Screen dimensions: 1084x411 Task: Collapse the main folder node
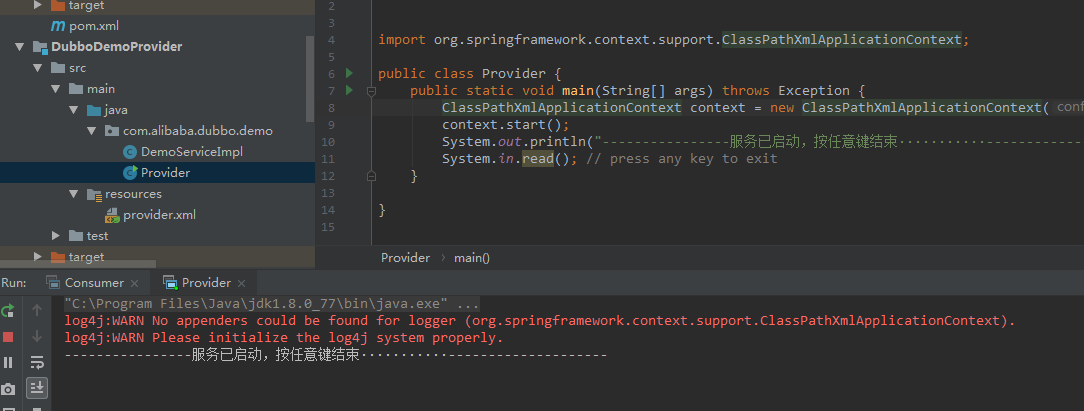[x=55, y=89]
